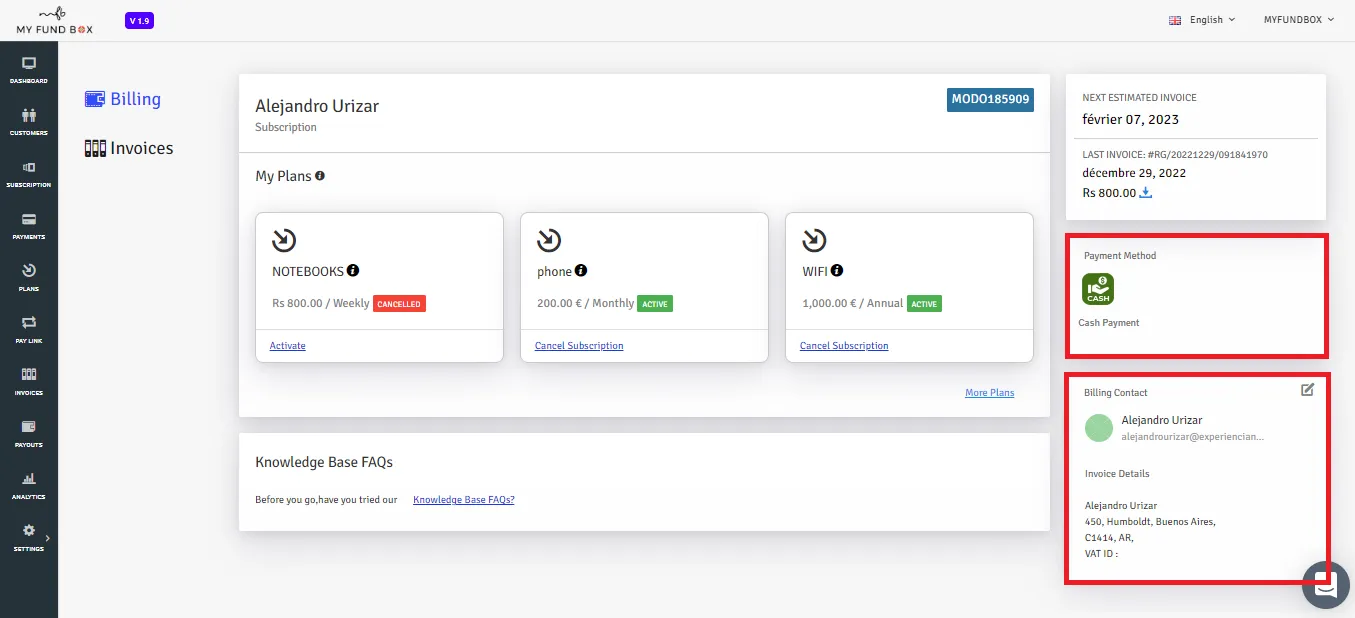Open the chat support bubble
The height and width of the screenshot is (618, 1355).
tap(1326, 585)
